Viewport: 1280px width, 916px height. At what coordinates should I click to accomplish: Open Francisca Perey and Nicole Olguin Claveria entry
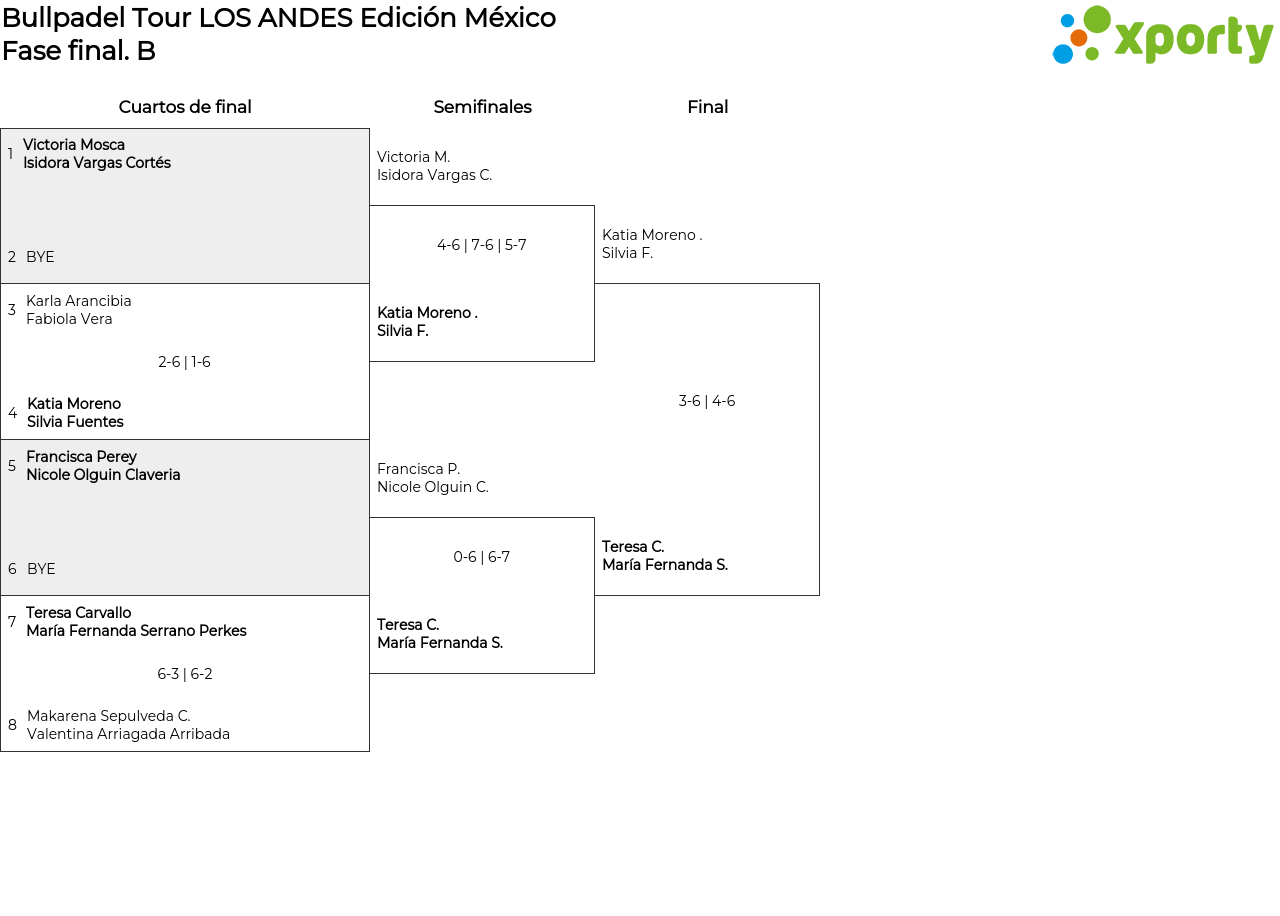click(103, 466)
